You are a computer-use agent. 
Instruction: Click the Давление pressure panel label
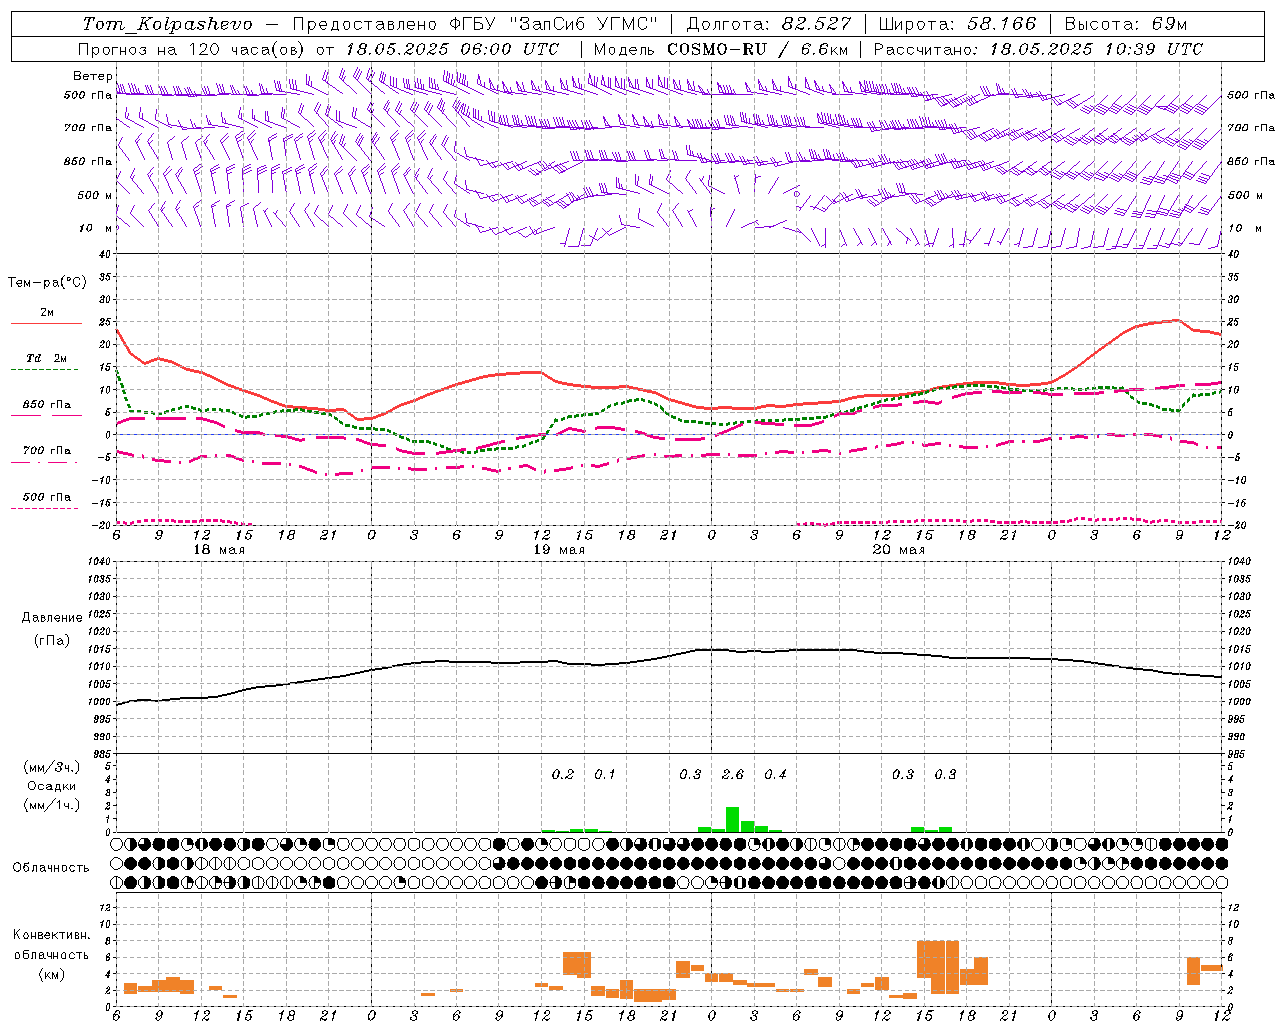coord(52,618)
